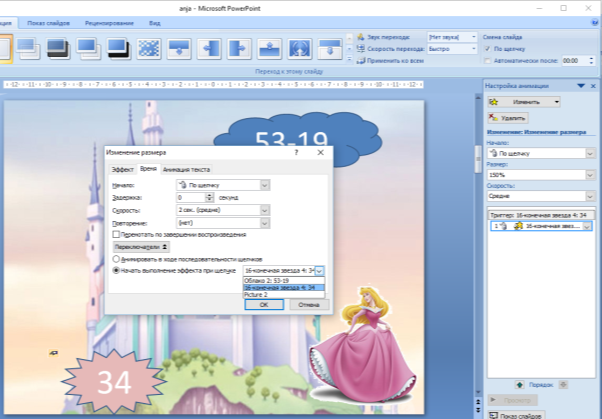Switch to the Эффект tab
Image resolution: width=602 pixels, height=419 pixels.
122,169
